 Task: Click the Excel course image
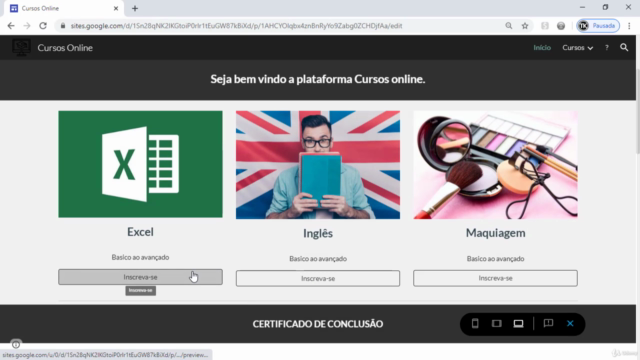(x=140, y=164)
